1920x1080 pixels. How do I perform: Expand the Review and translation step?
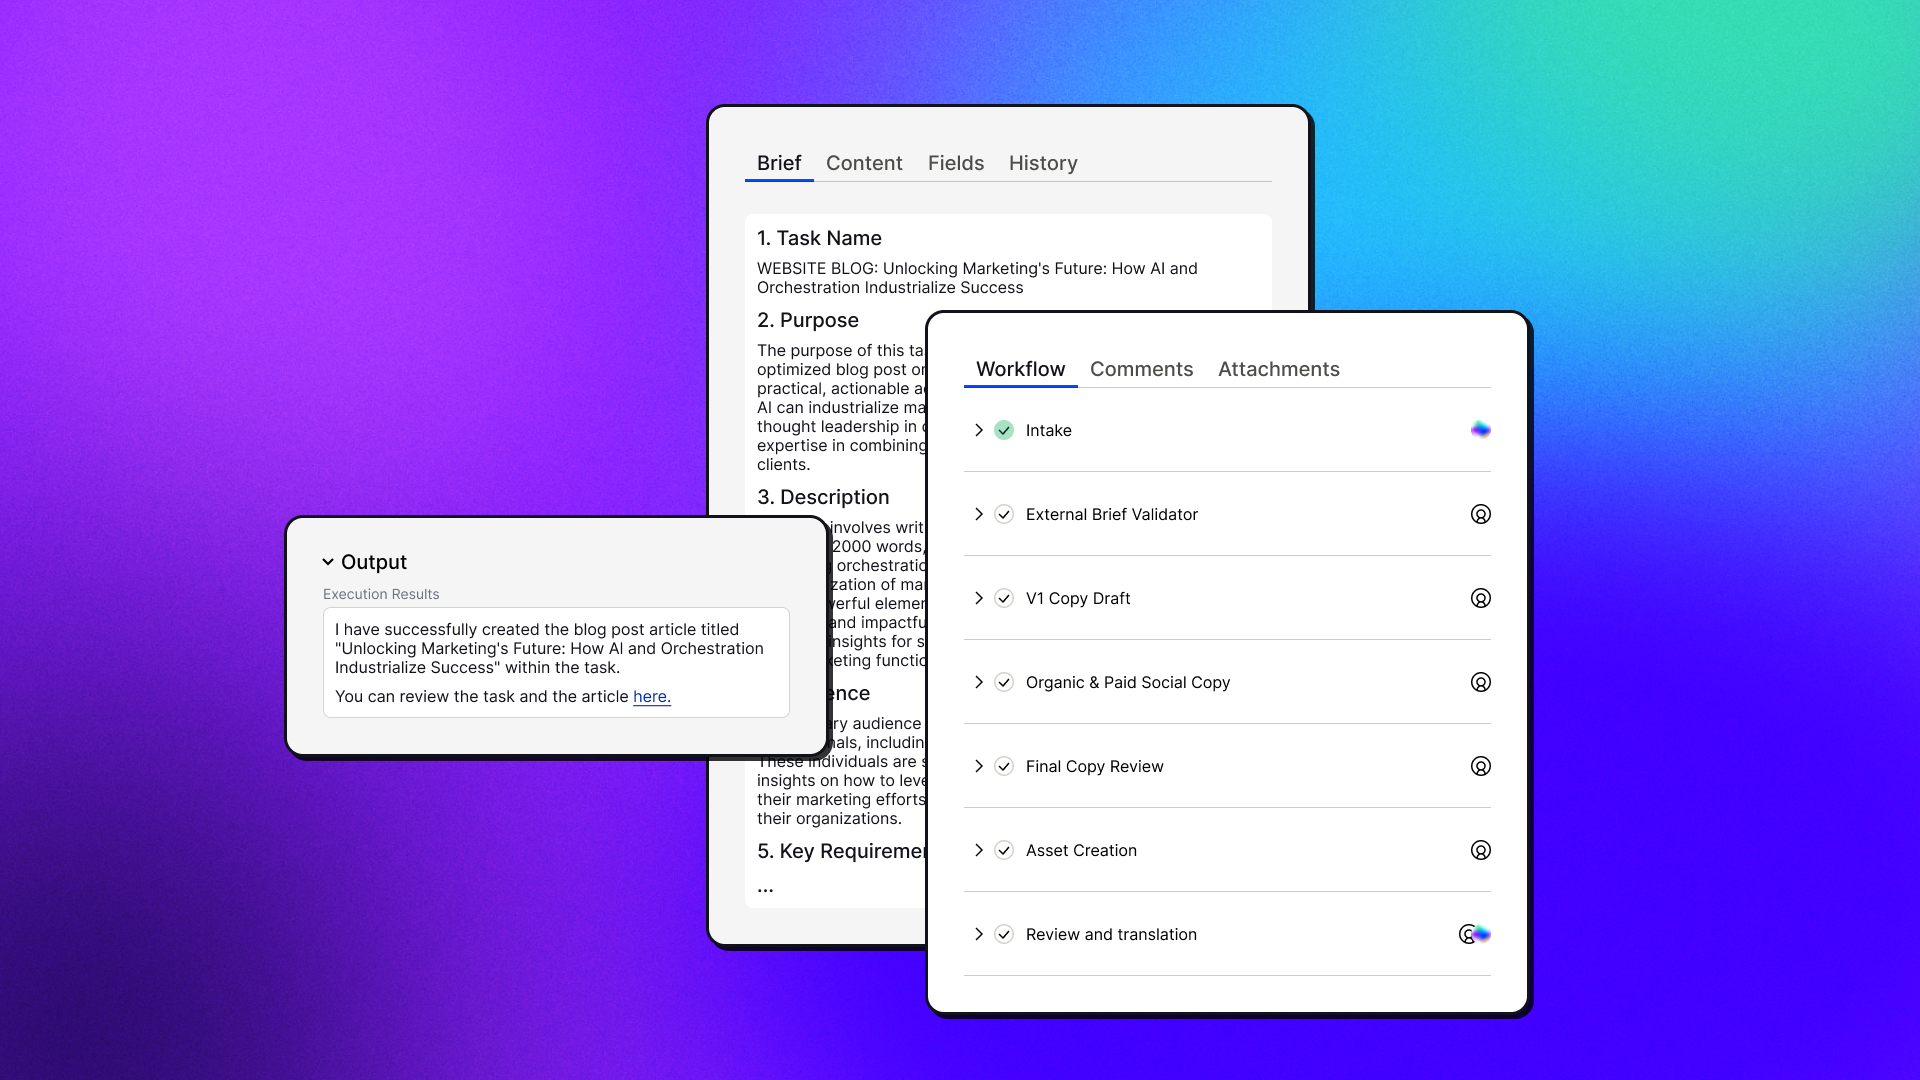pyautogui.click(x=979, y=934)
